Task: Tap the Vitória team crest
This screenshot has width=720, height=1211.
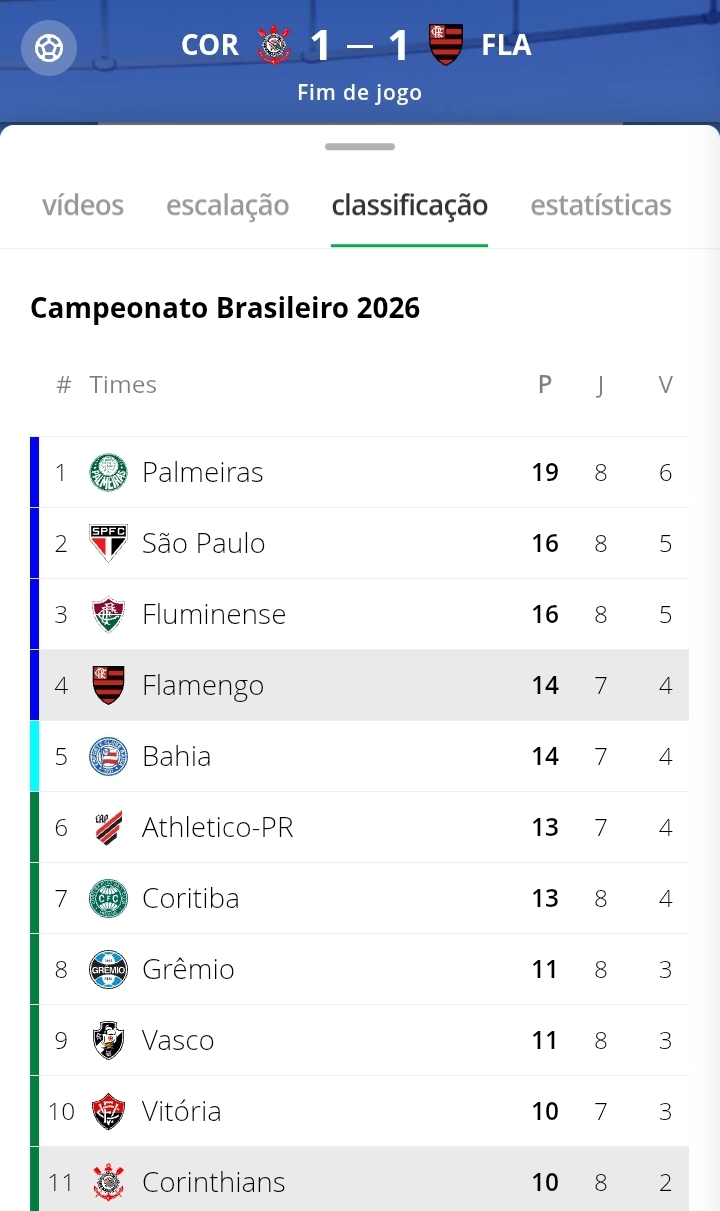Action: click(108, 1111)
